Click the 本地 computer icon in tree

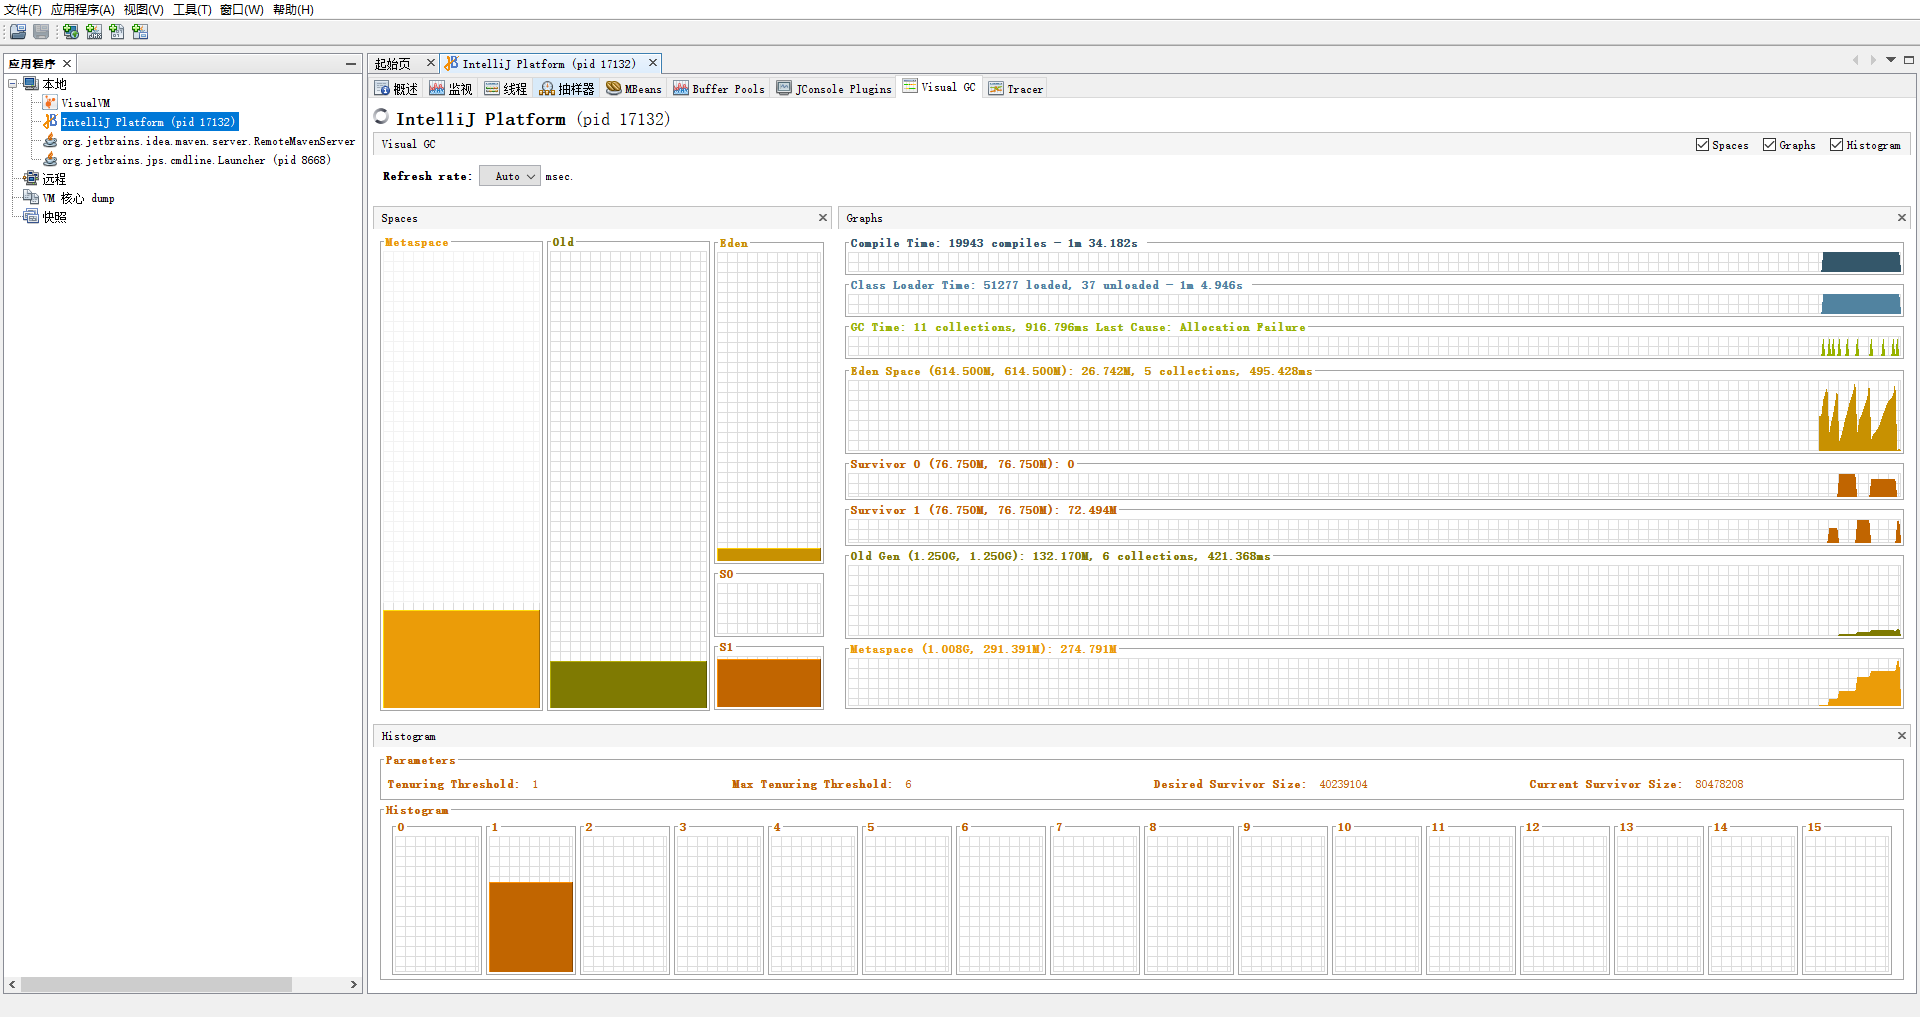pyautogui.click(x=31, y=84)
